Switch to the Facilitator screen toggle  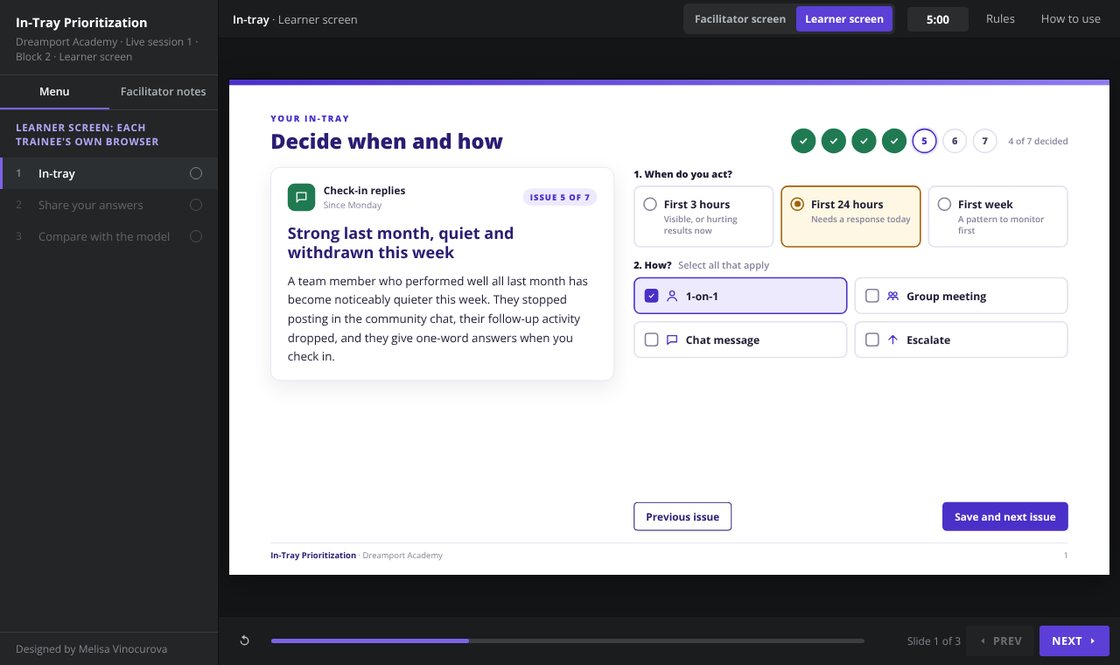click(x=740, y=19)
